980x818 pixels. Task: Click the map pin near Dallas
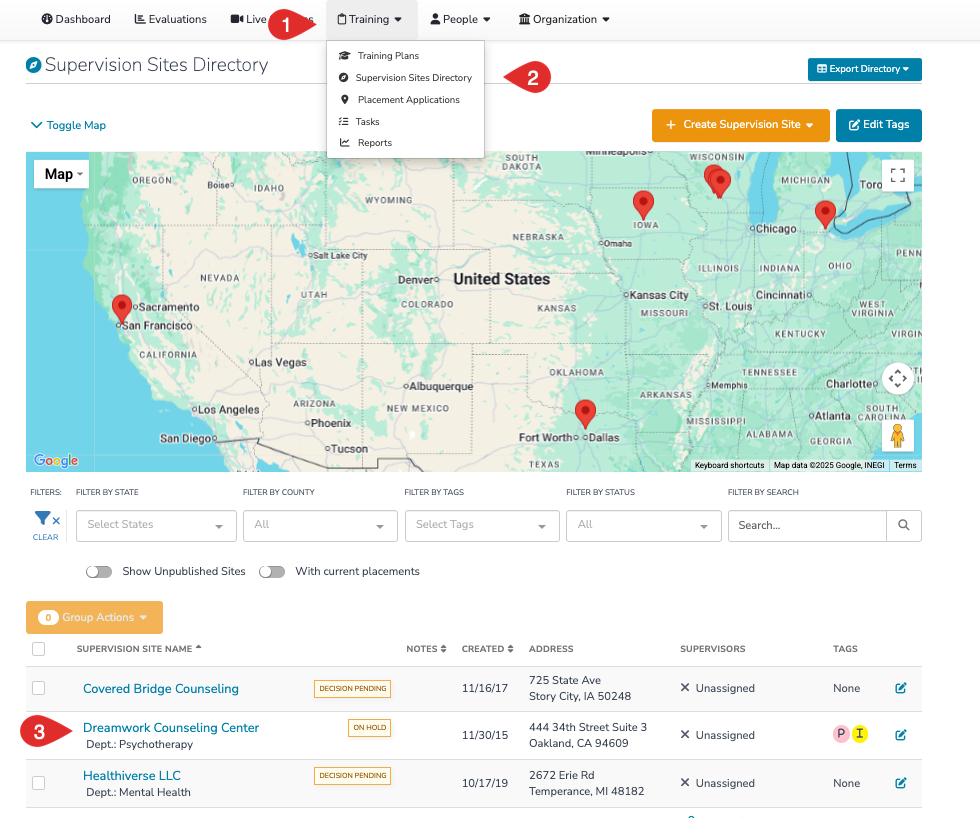[585, 414]
